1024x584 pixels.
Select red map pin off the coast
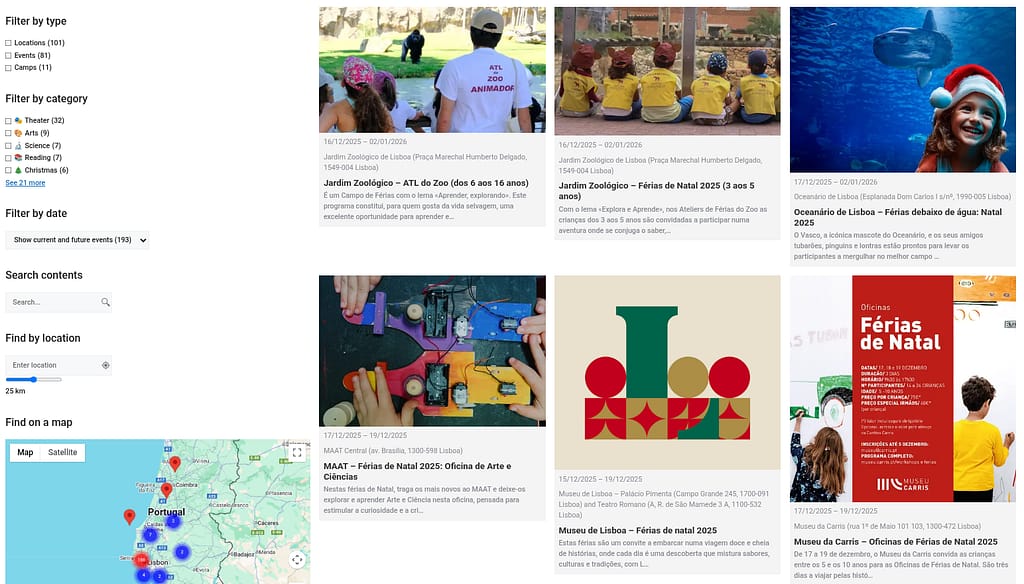pos(129,517)
